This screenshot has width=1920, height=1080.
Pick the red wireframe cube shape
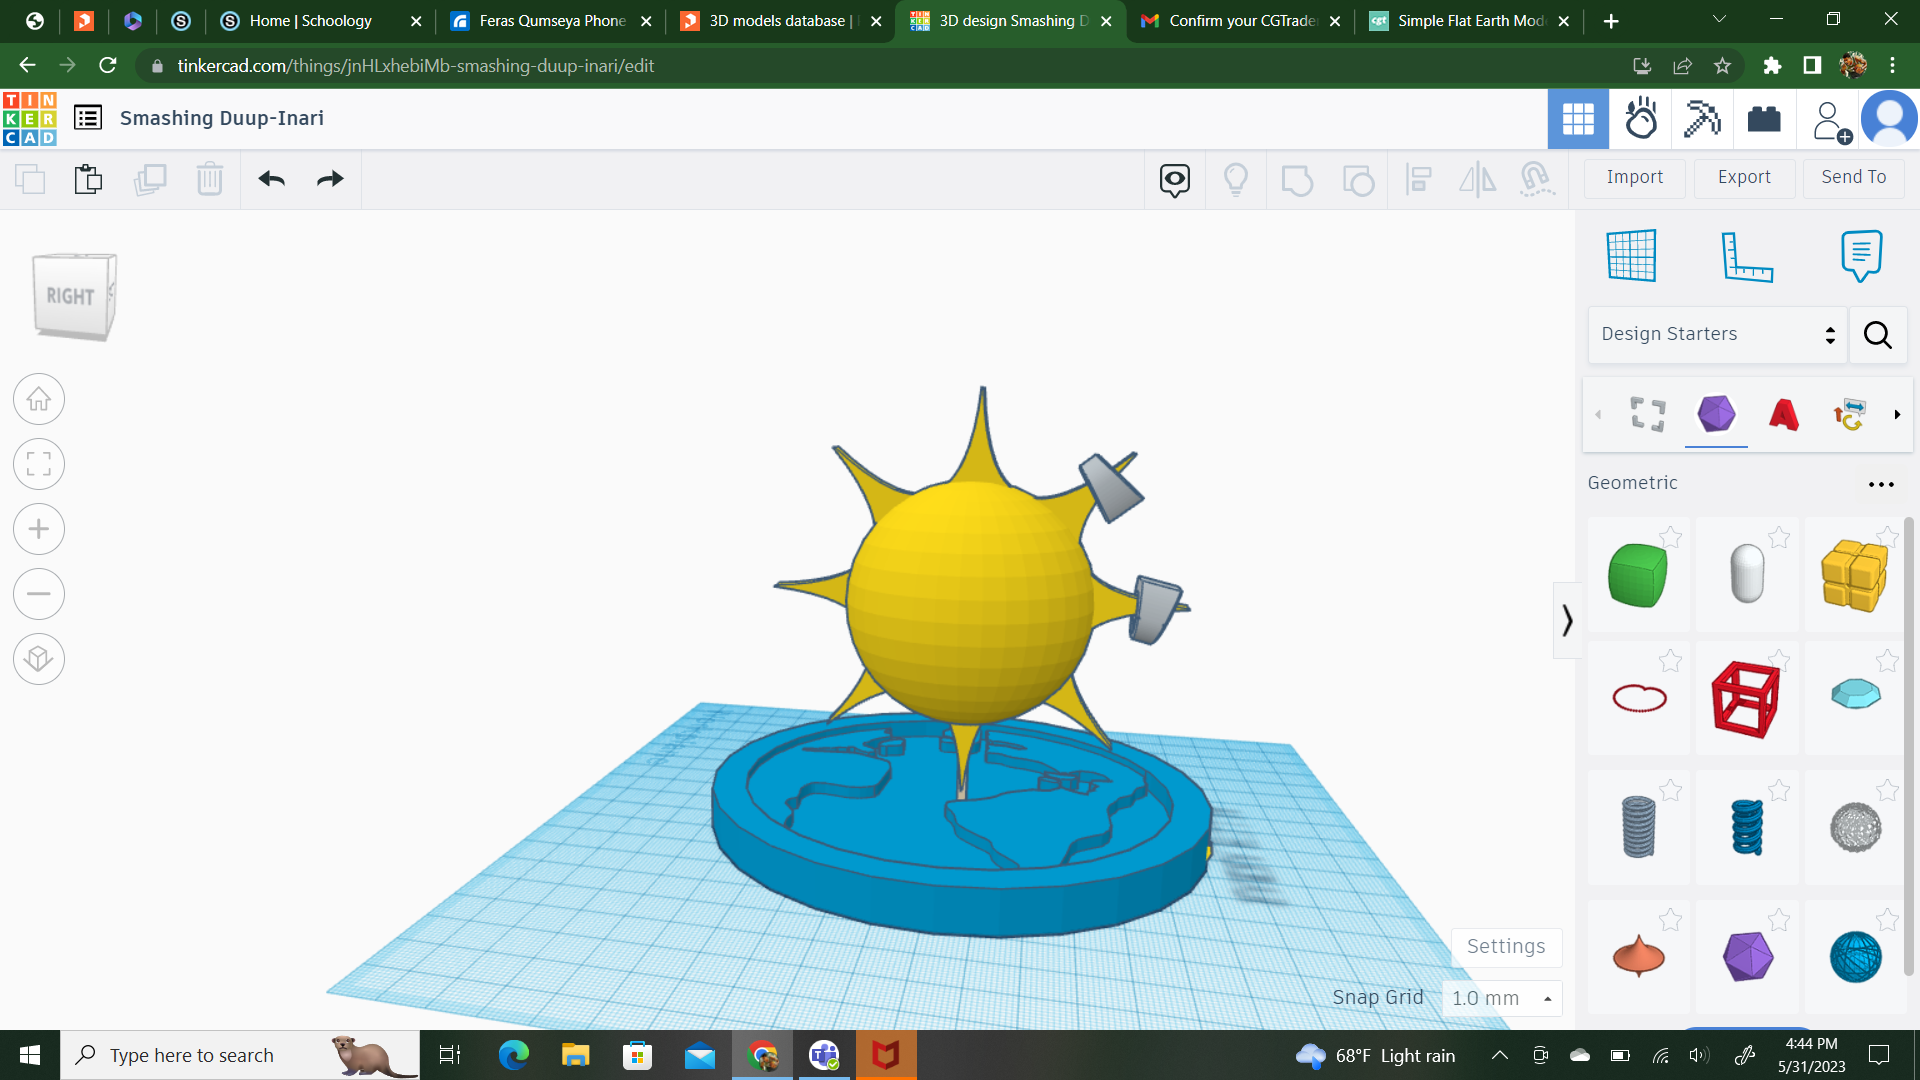tap(1746, 699)
